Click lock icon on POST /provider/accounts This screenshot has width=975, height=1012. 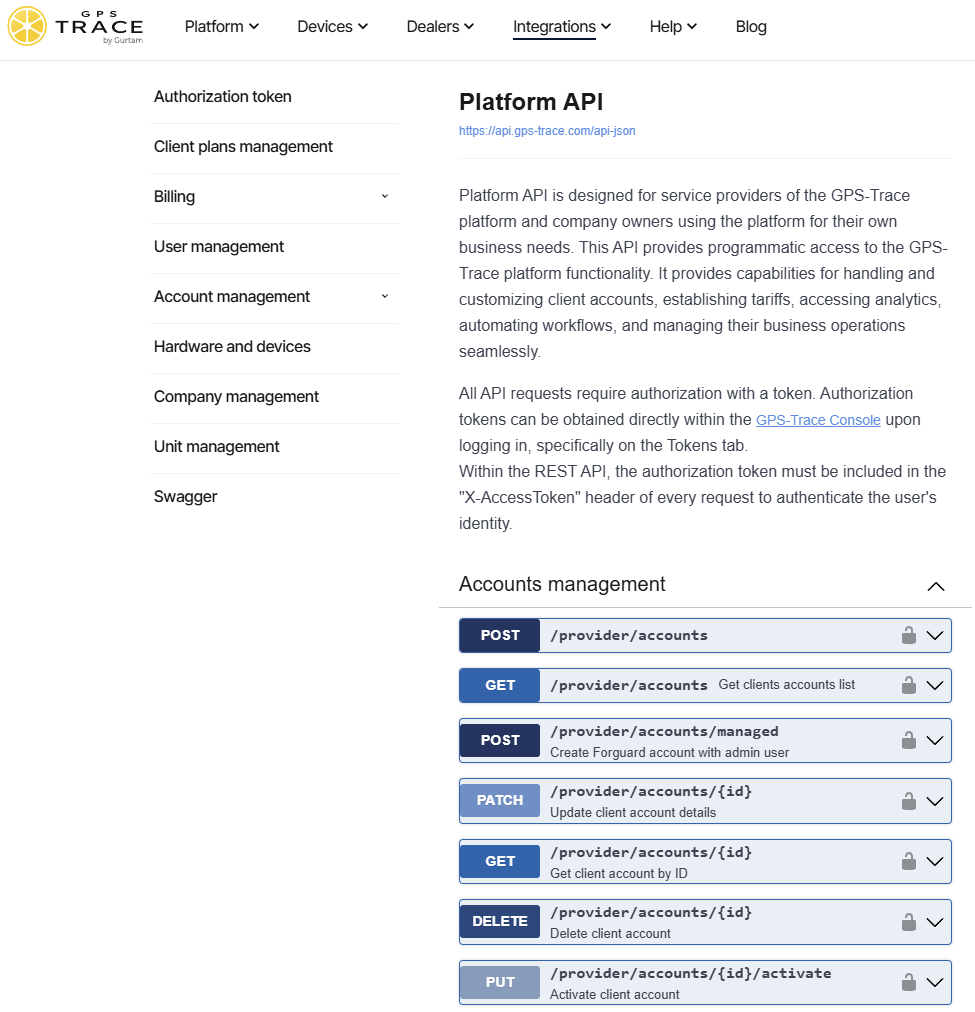[x=909, y=636]
